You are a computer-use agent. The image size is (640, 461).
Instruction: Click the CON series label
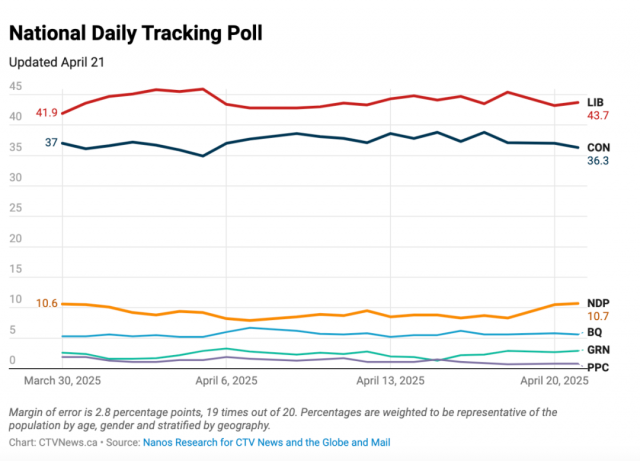coord(598,147)
